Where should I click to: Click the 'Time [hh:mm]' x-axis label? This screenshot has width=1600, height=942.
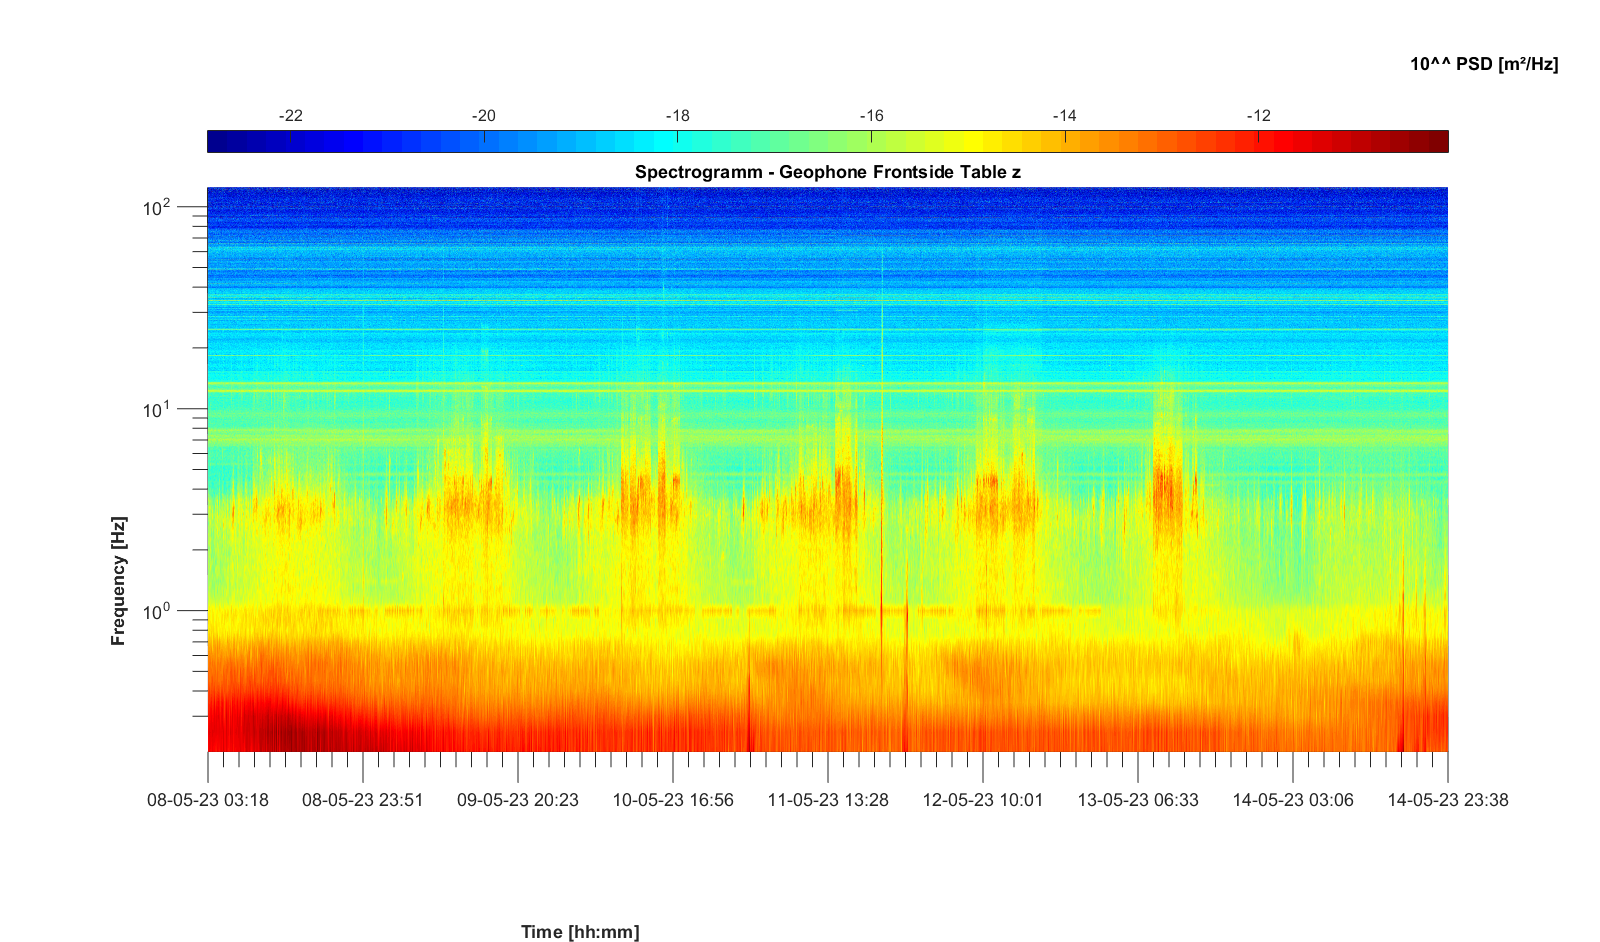(x=580, y=932)
